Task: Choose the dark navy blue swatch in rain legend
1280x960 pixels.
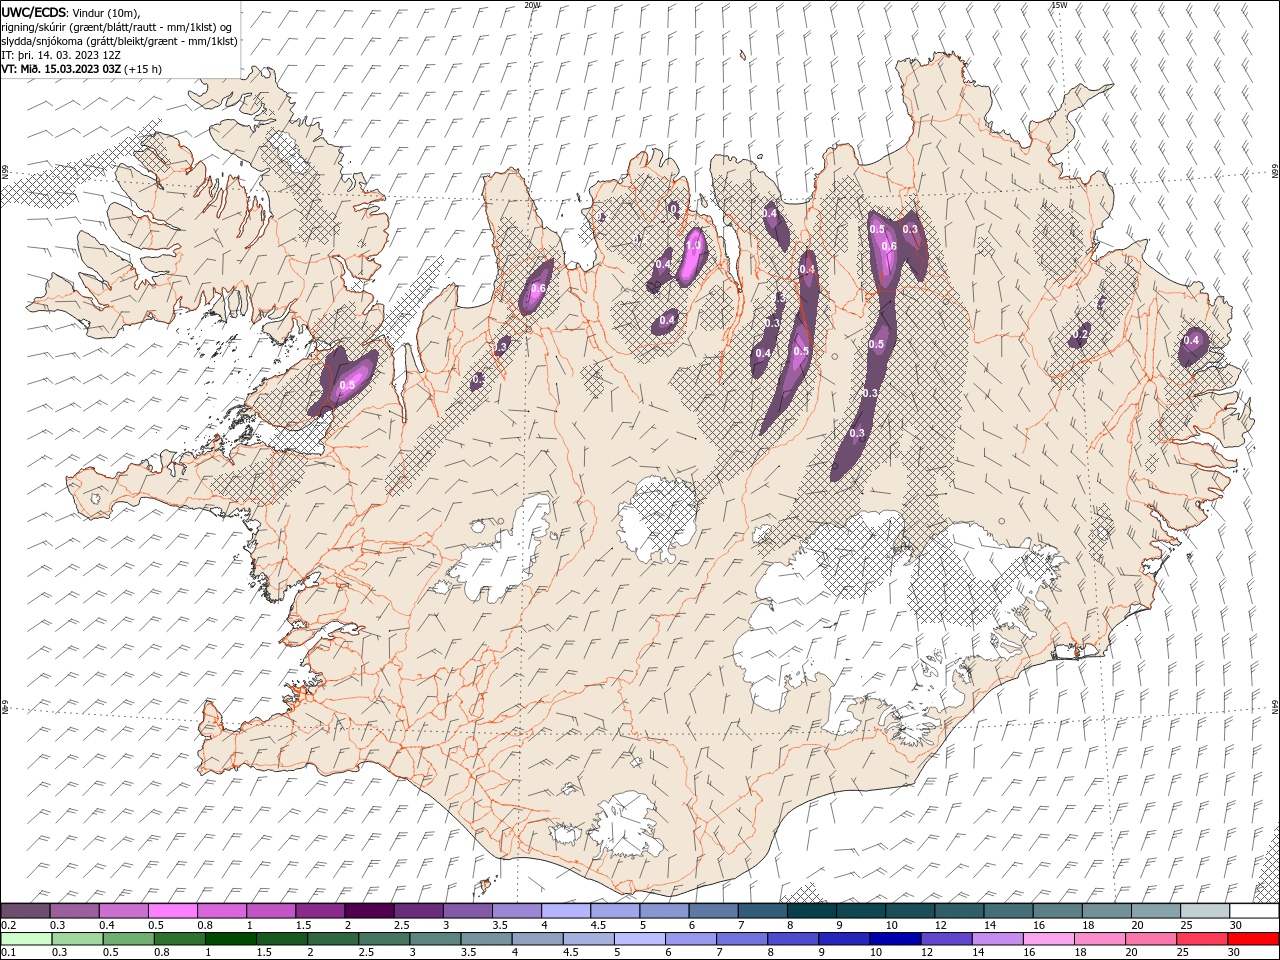Action: 894,939
